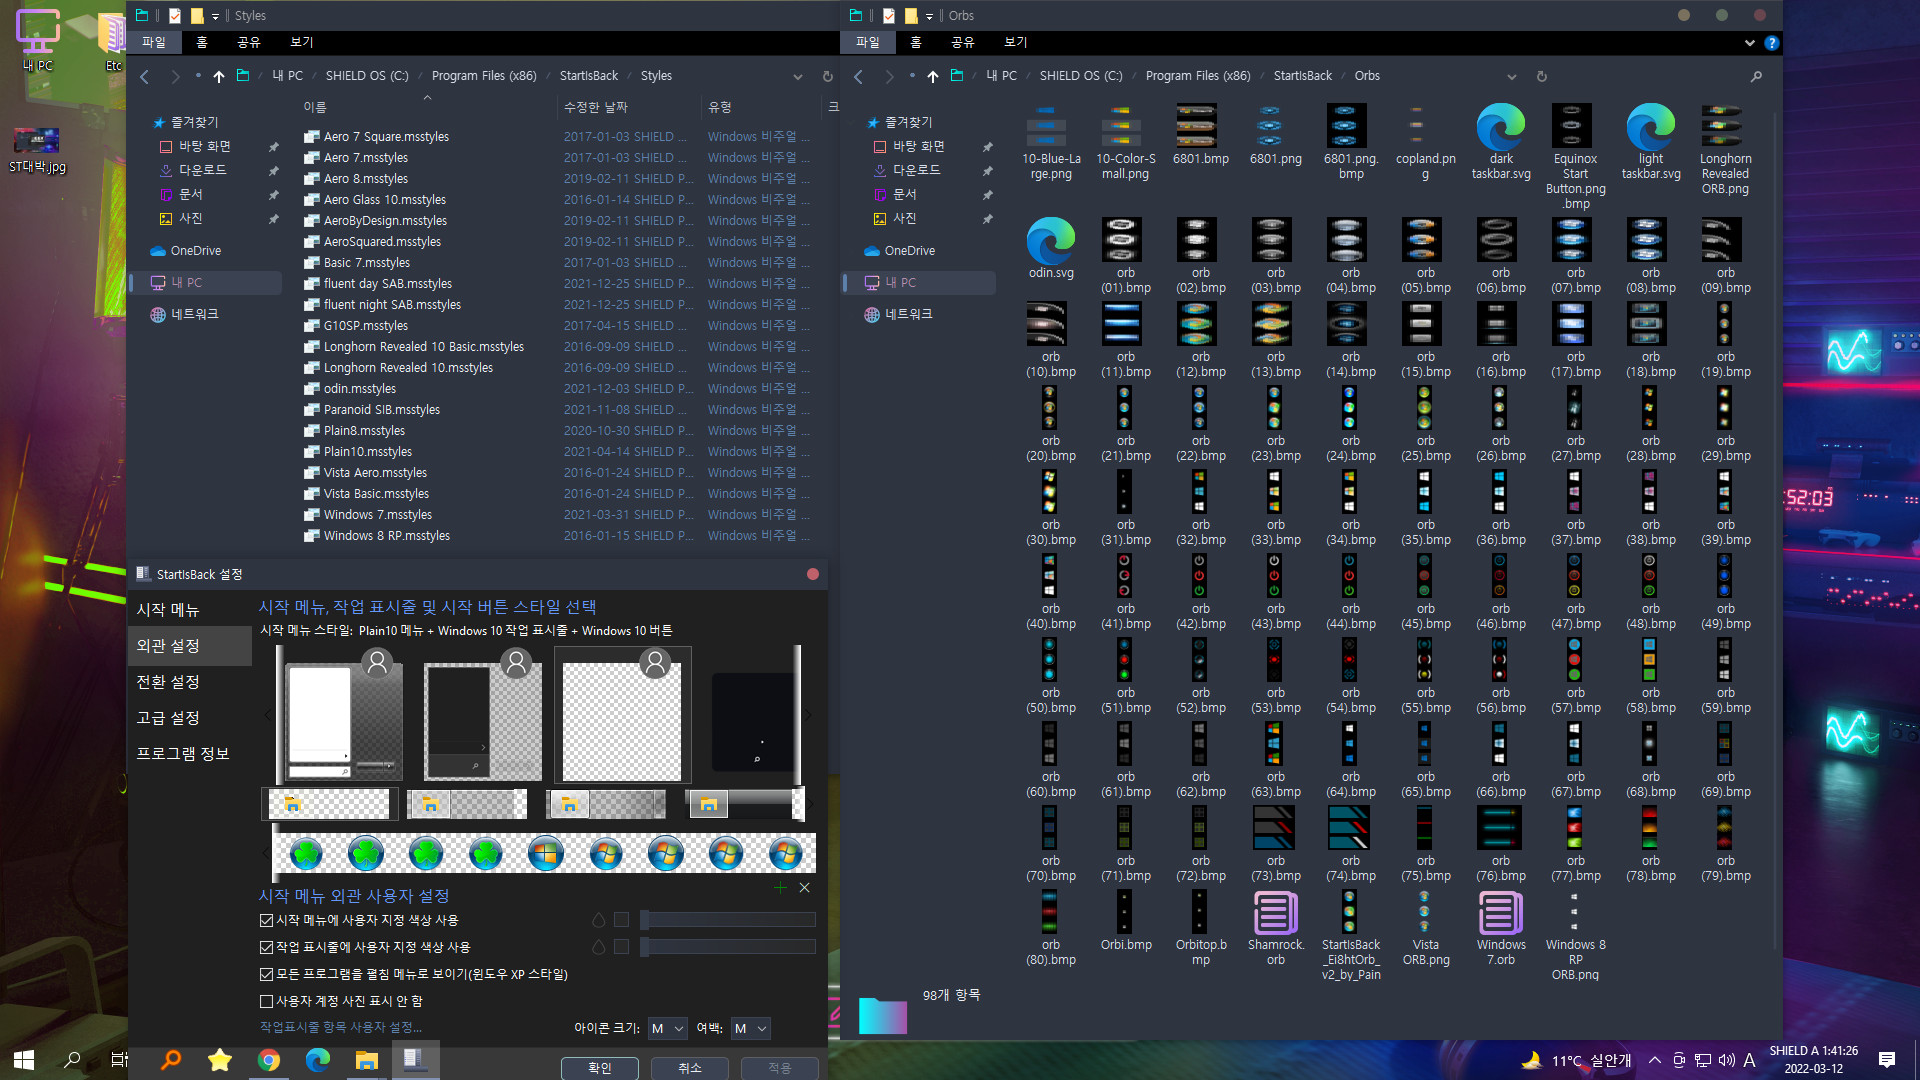Click the 취소 button
Screen dimensions: 1920x1080
[690, 1068]
